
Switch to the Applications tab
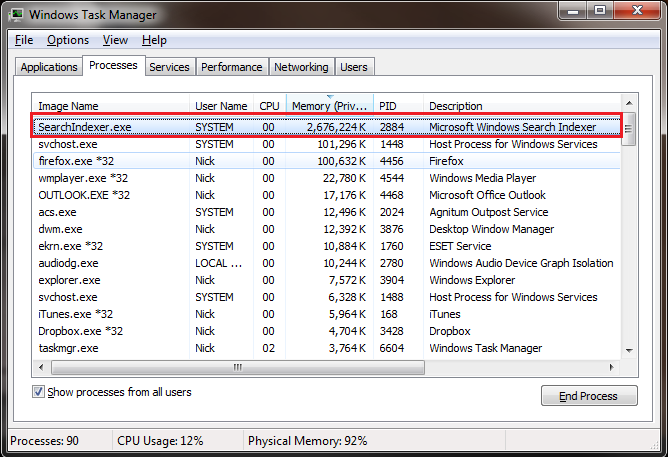click(49, 67)
